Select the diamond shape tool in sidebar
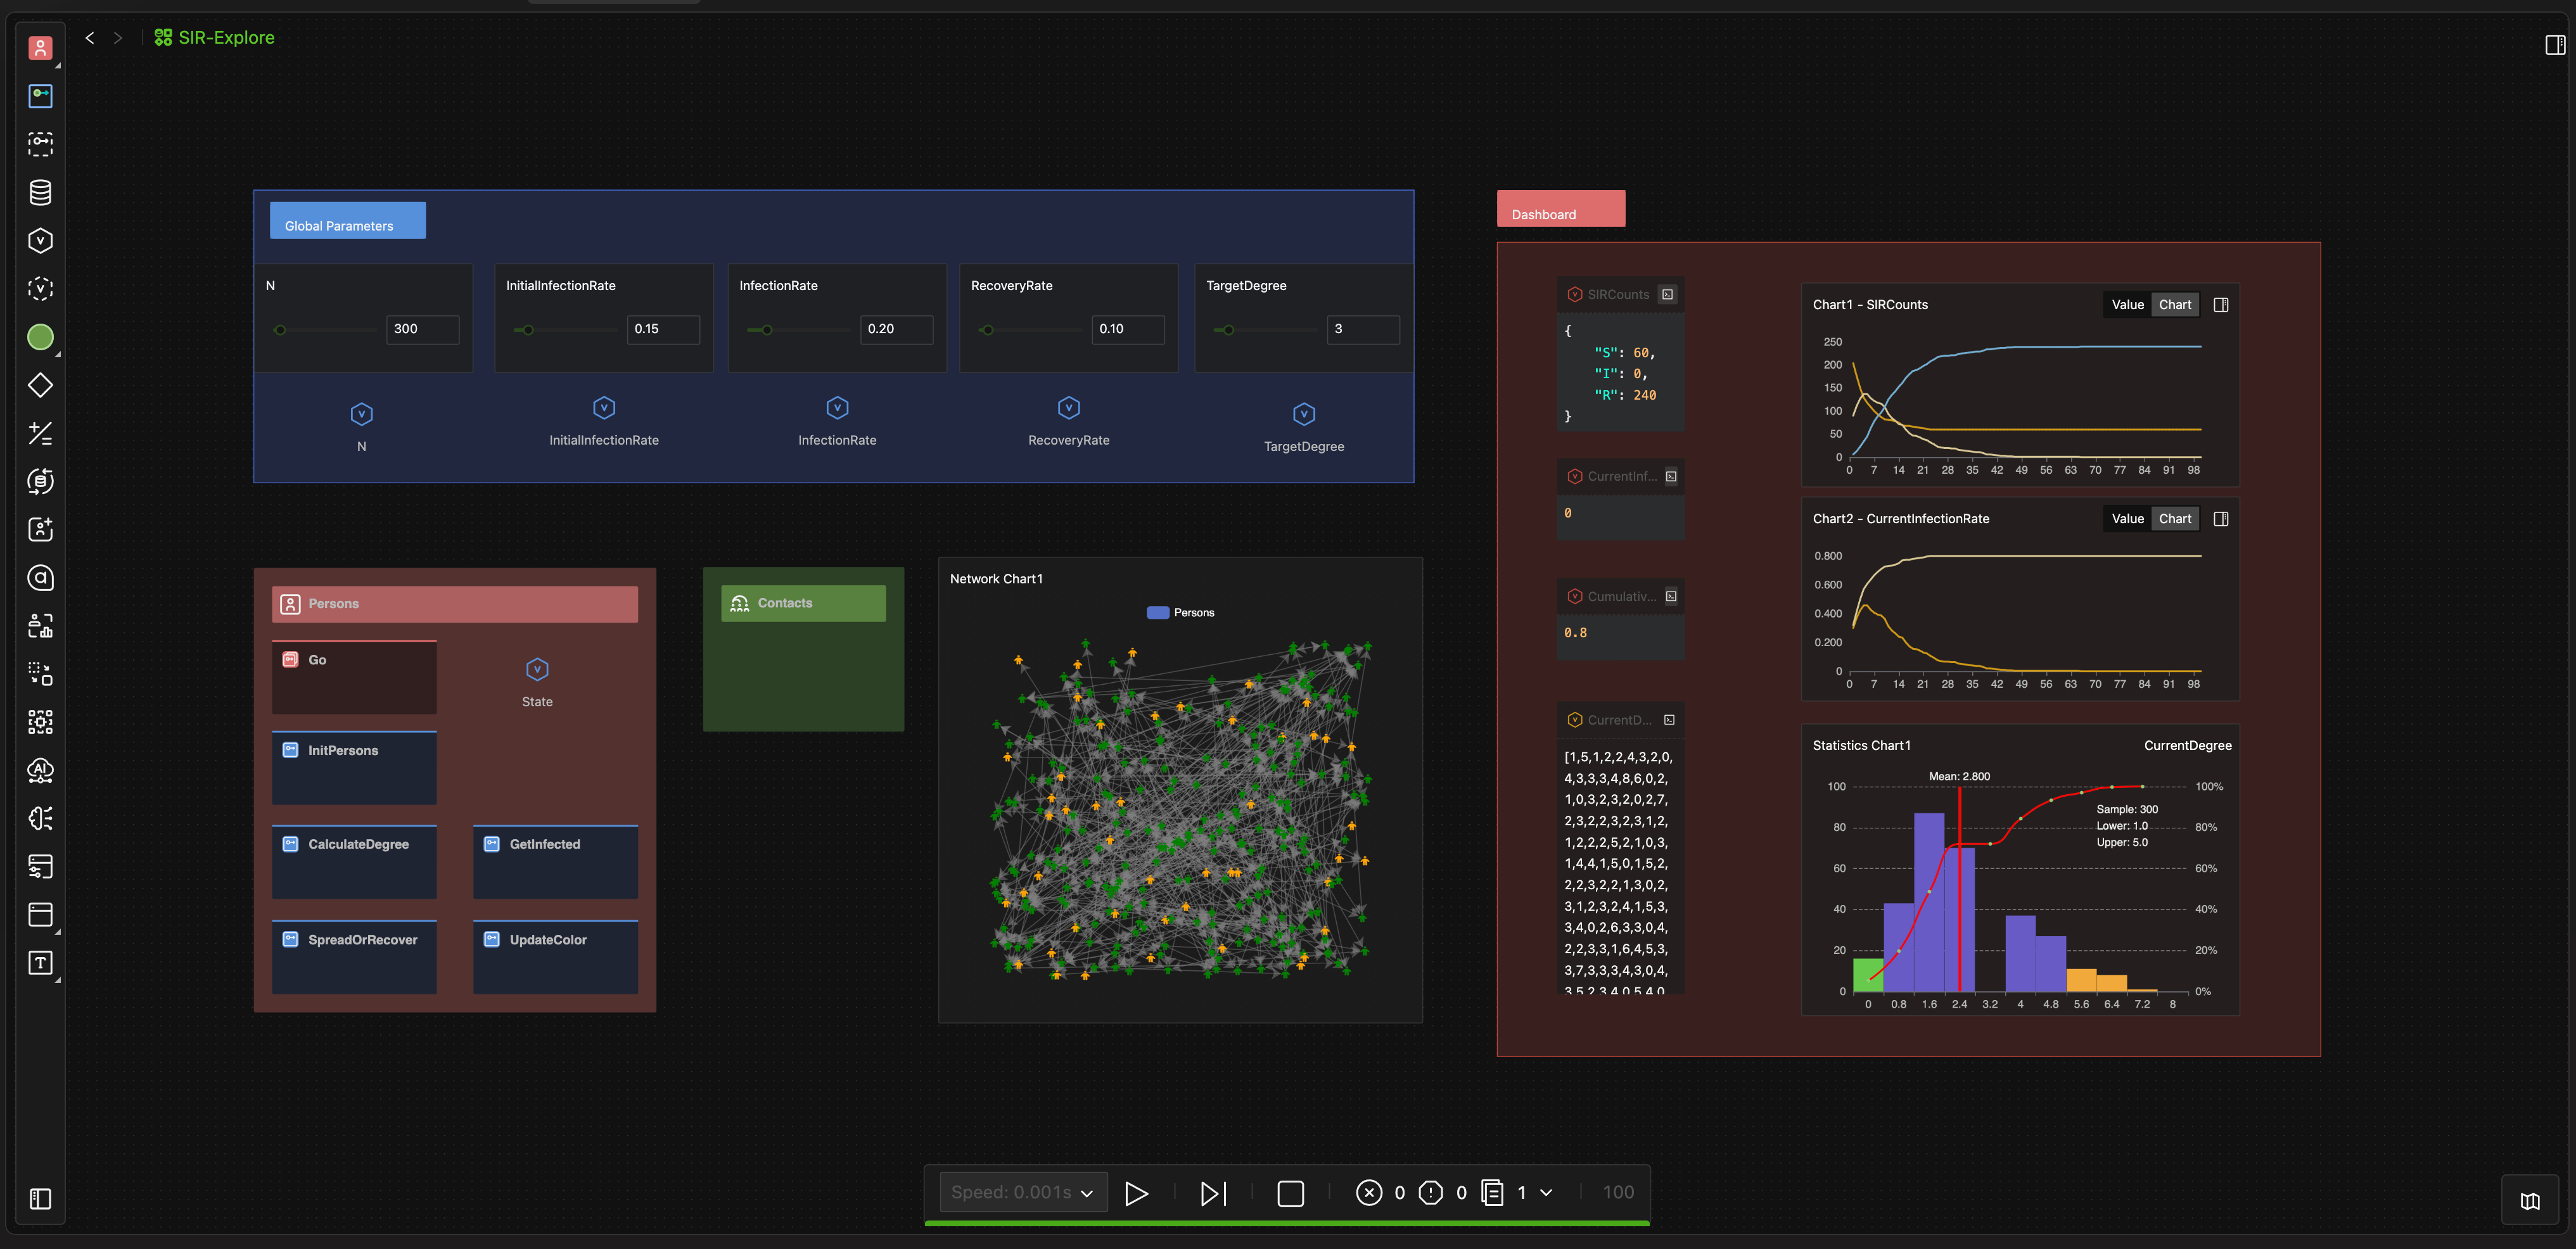The height and width of the screenshot is (1249, 2576). pos(40,385)
